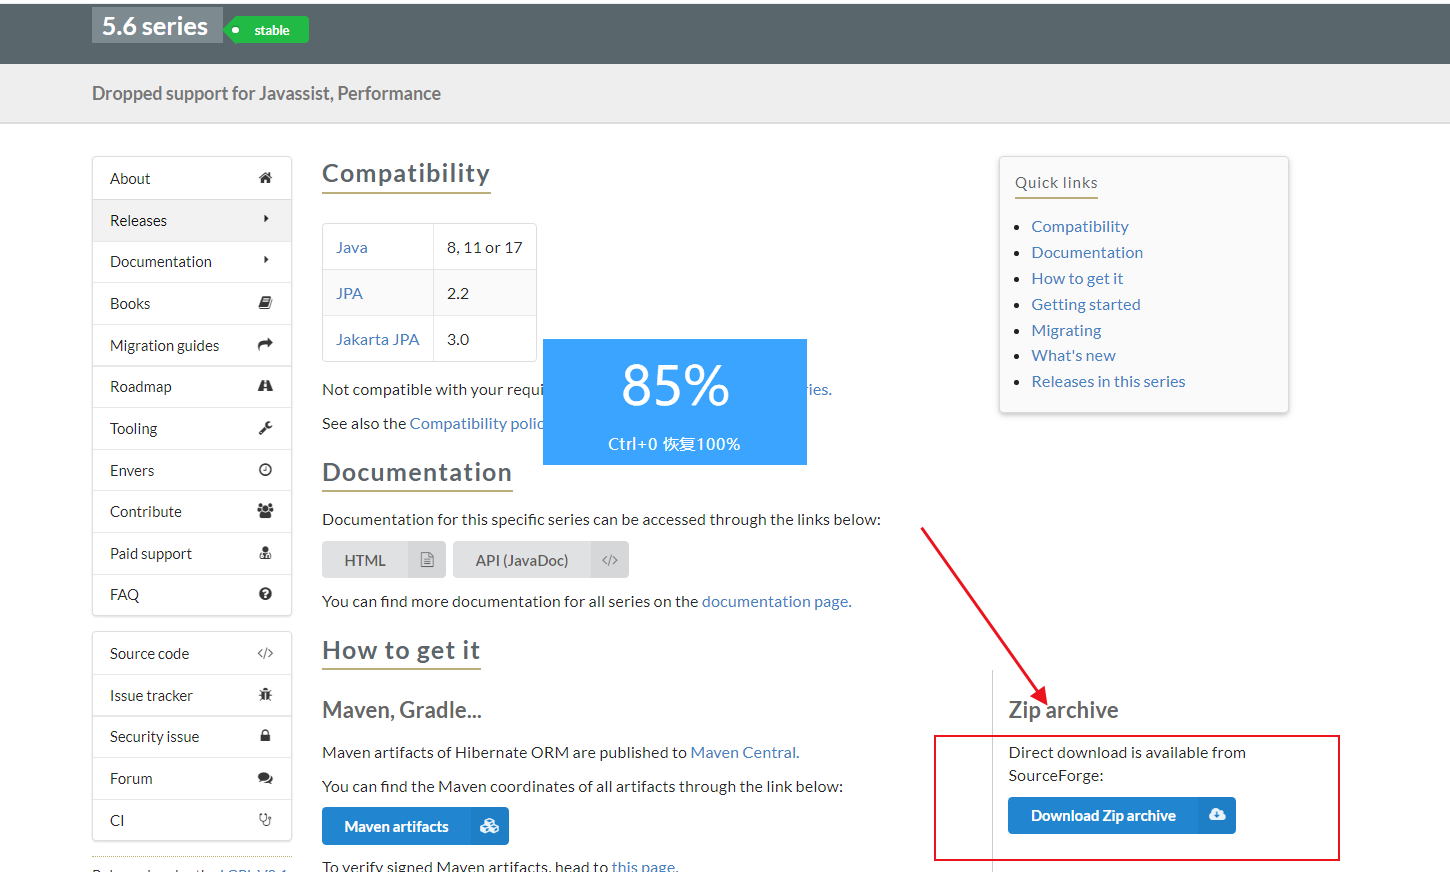Open the About item in the sidebar
This screenshot has width=1450, height=872.
(x=192, y=178)
